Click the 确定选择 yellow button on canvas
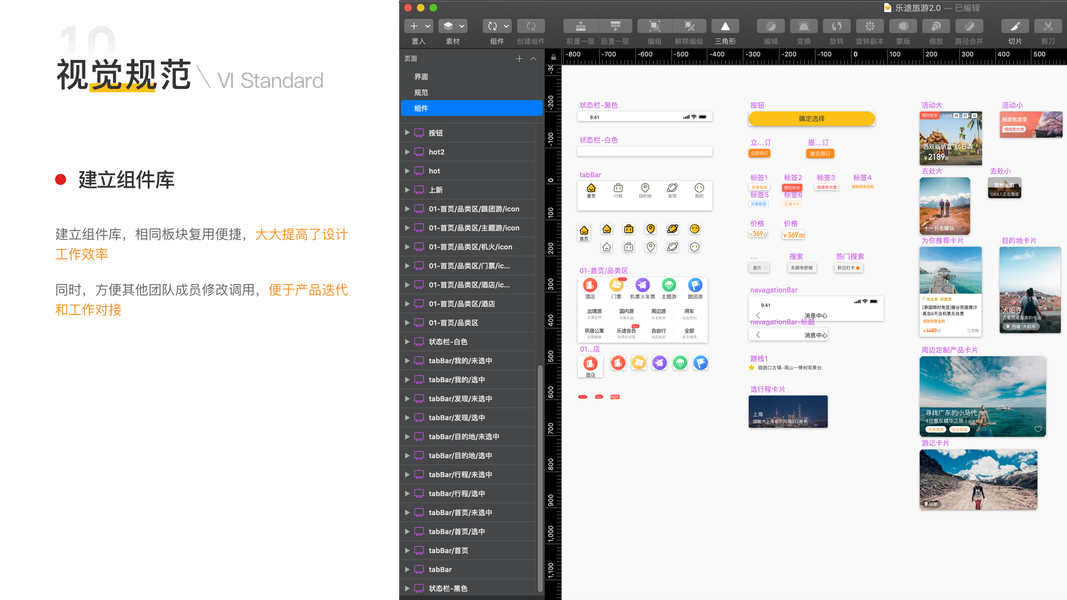Screen dimensions: 1067x600 (811, 118)
